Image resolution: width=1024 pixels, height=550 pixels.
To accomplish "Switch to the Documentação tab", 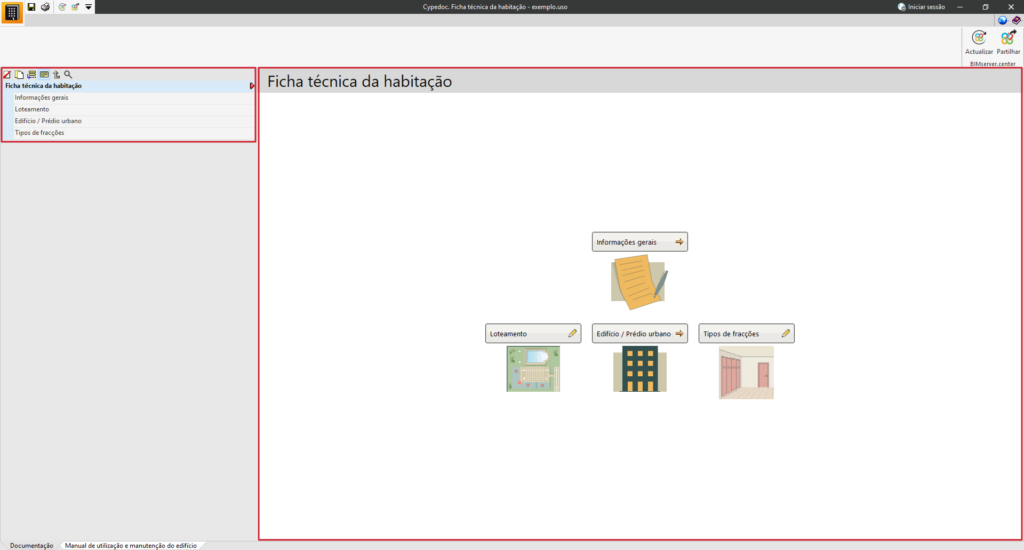I will pyautogui.click(x=31, y=545).
